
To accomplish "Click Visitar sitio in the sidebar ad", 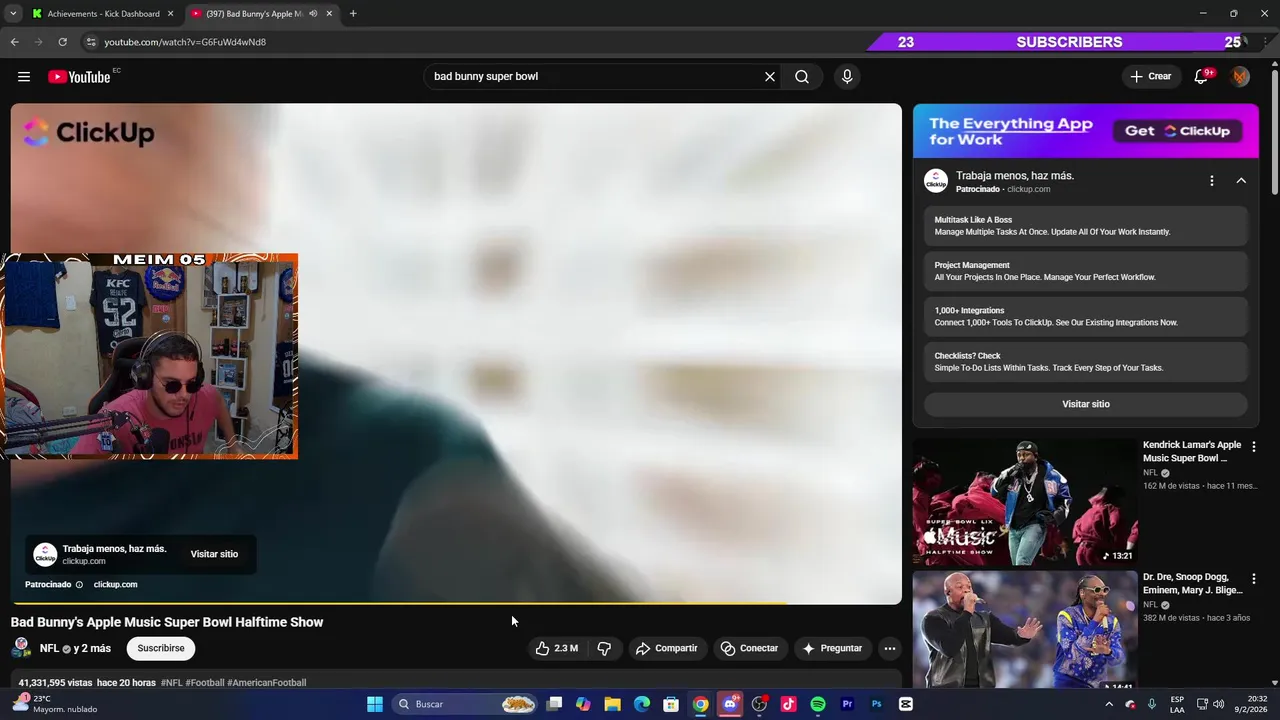I will tap(1086, 404).
